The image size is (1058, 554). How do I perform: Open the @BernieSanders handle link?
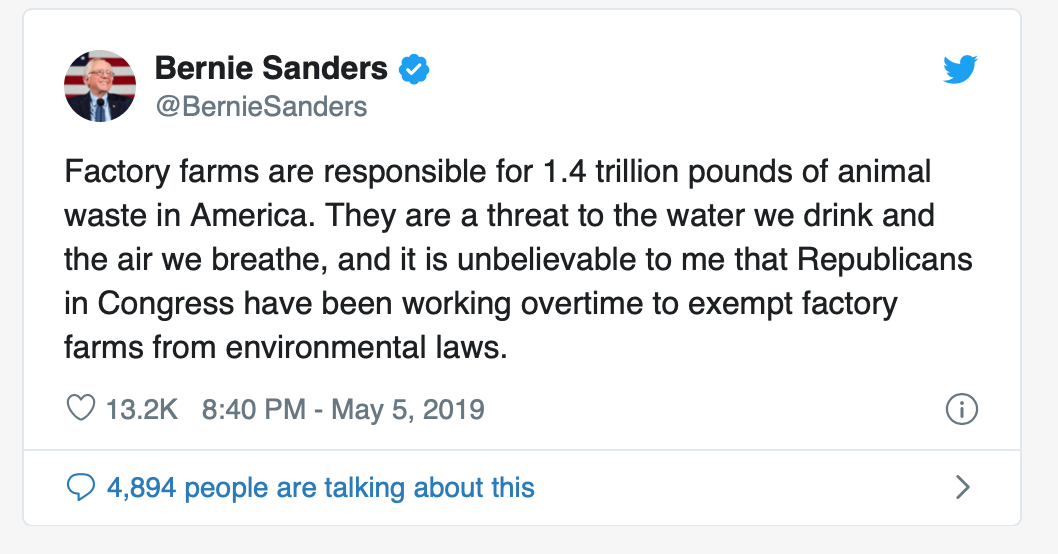pos(261,107)
